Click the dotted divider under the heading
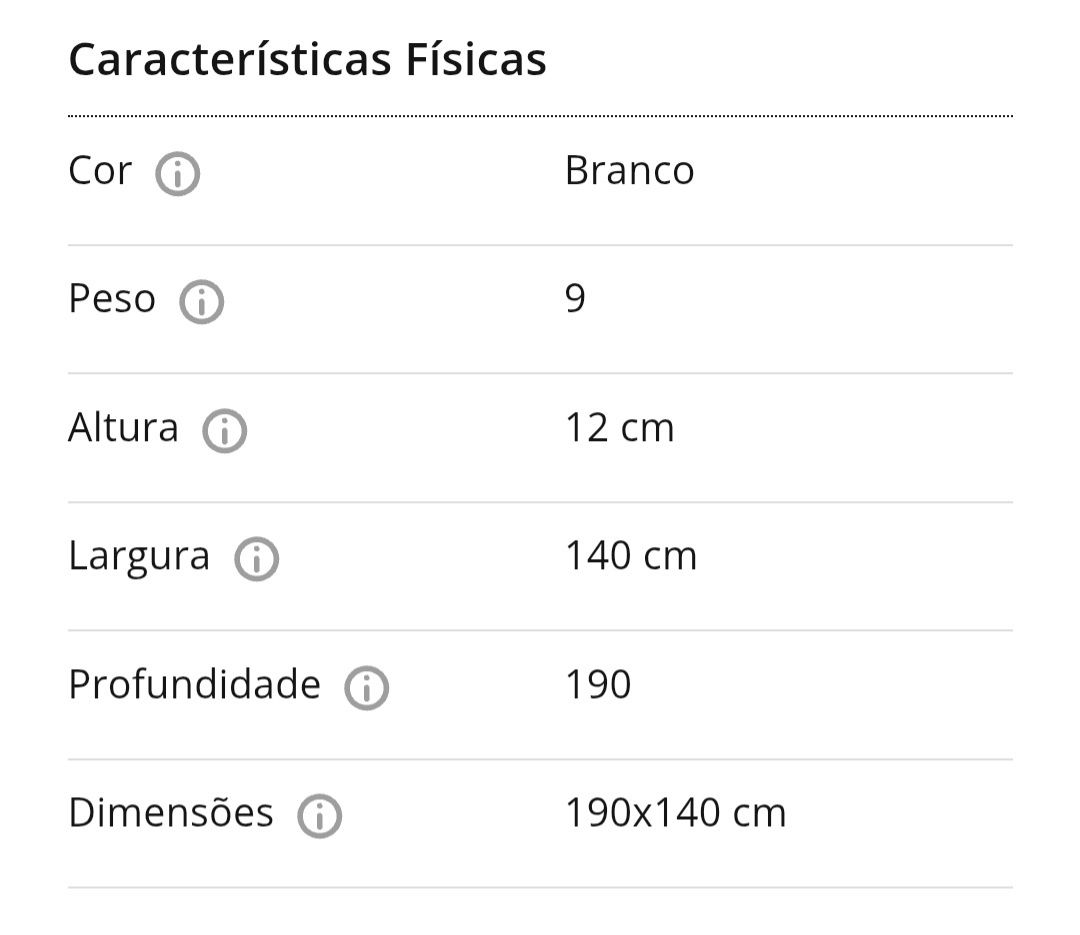This screenshot has height=935, width=1080. tap(540, 116)
